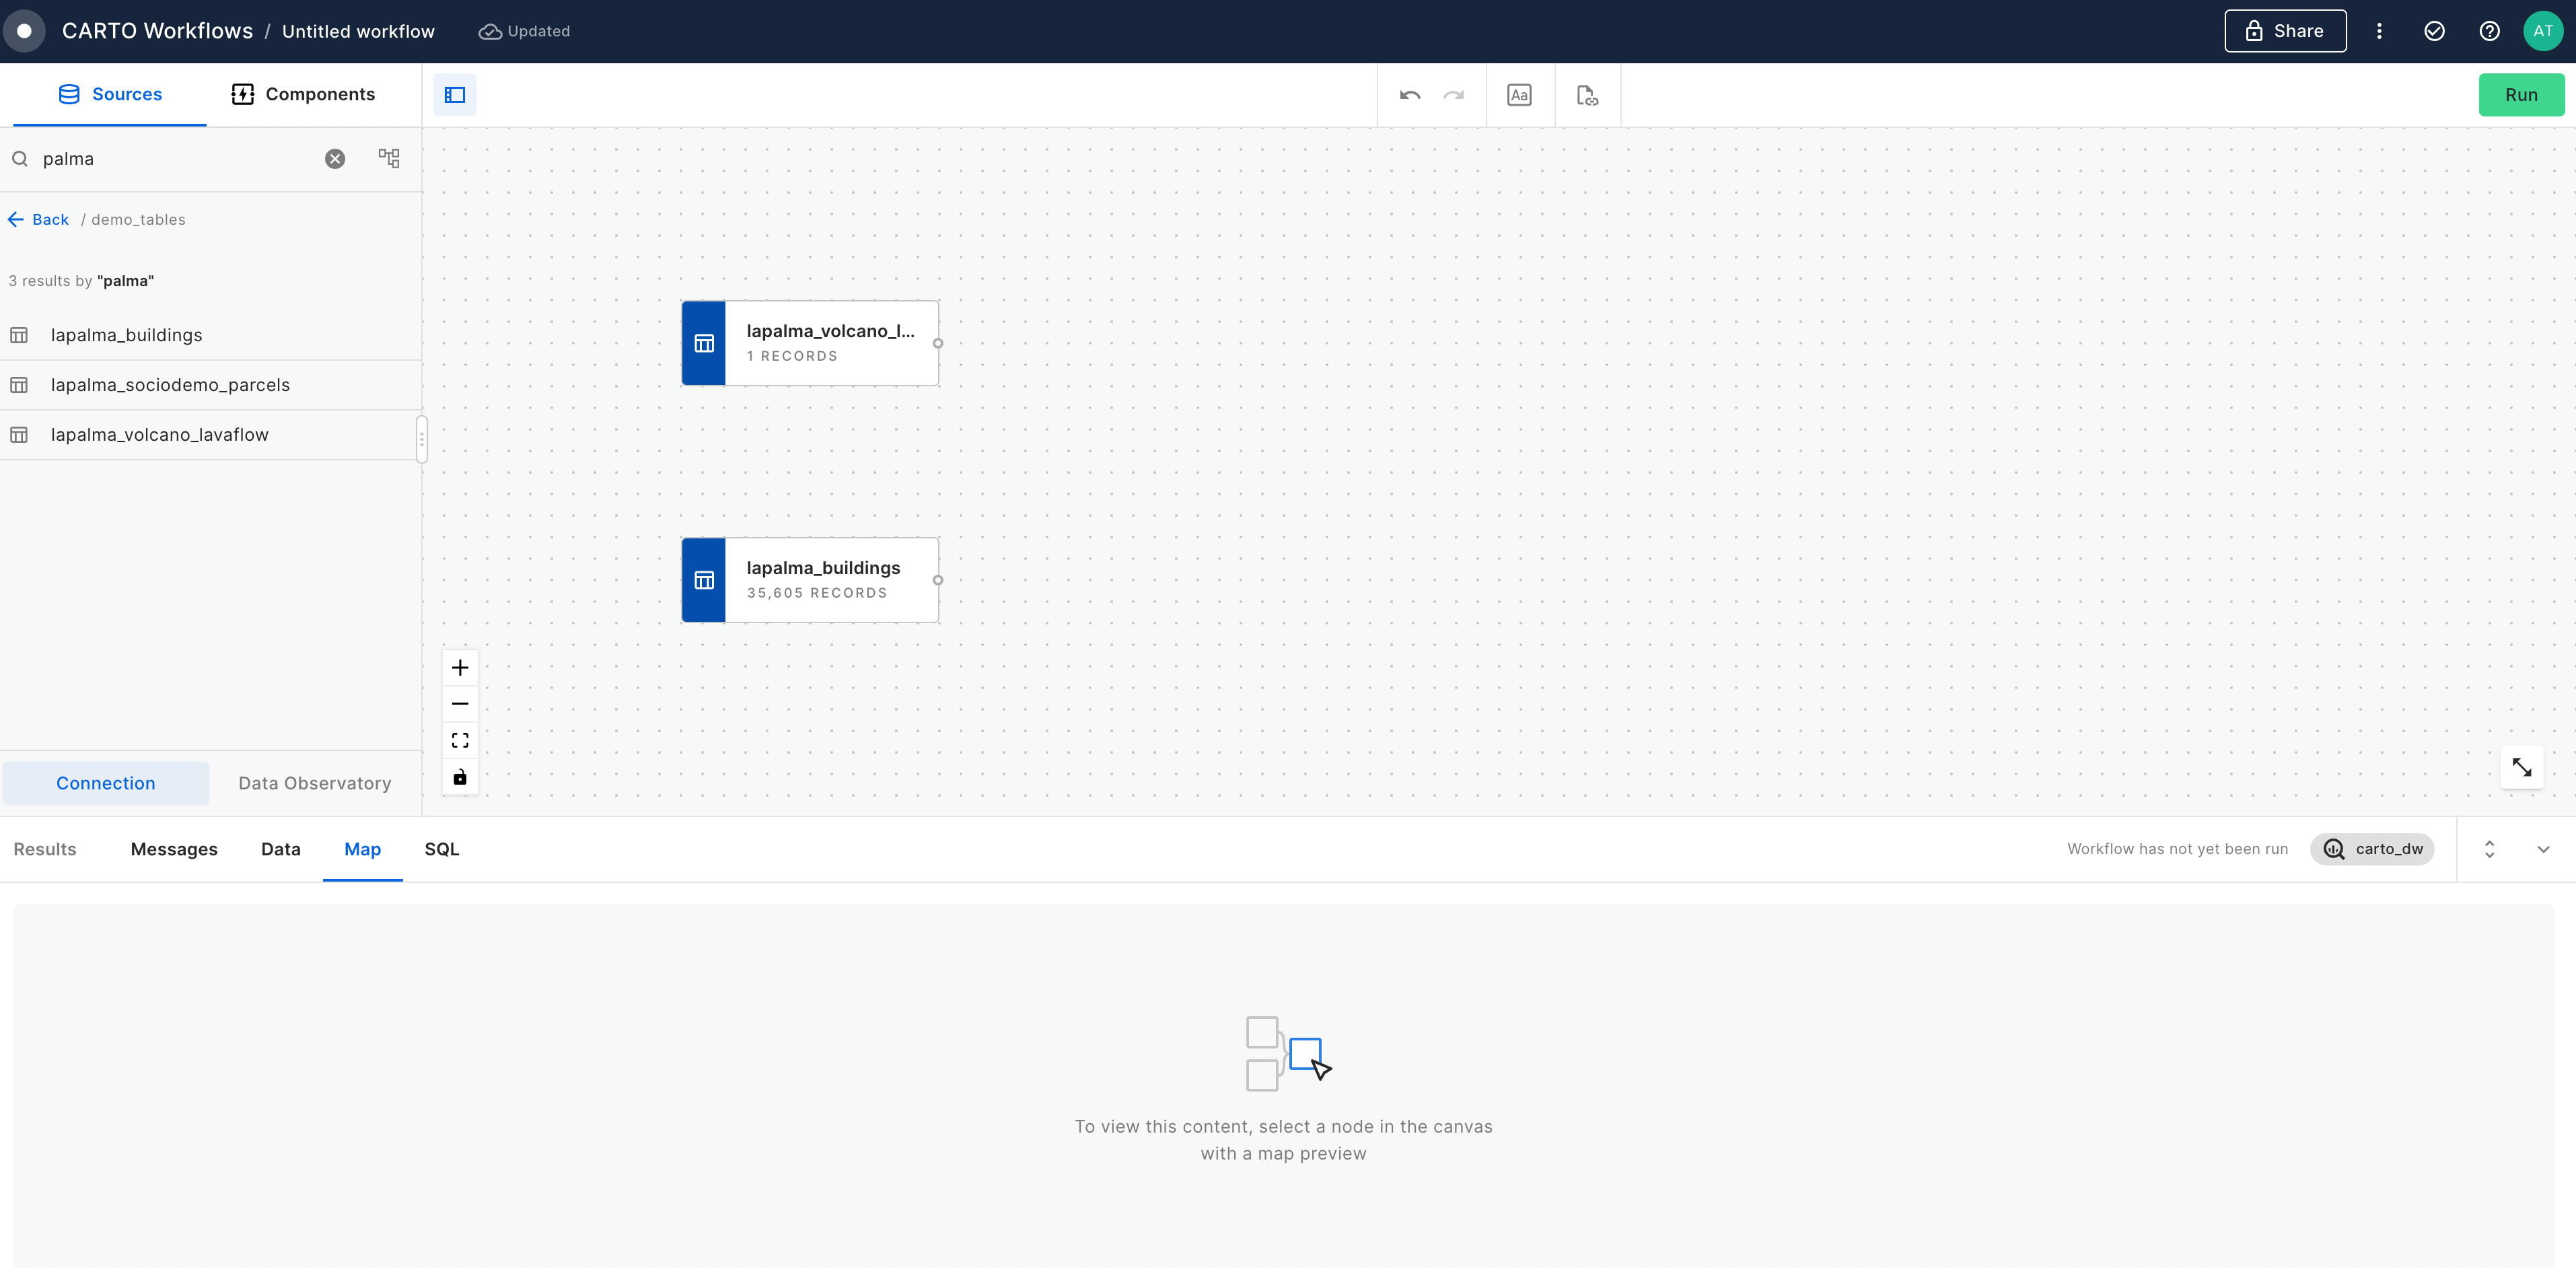Open the help question mark icon
The height and width of the screenshot is (1280, 2576).
2489,31
